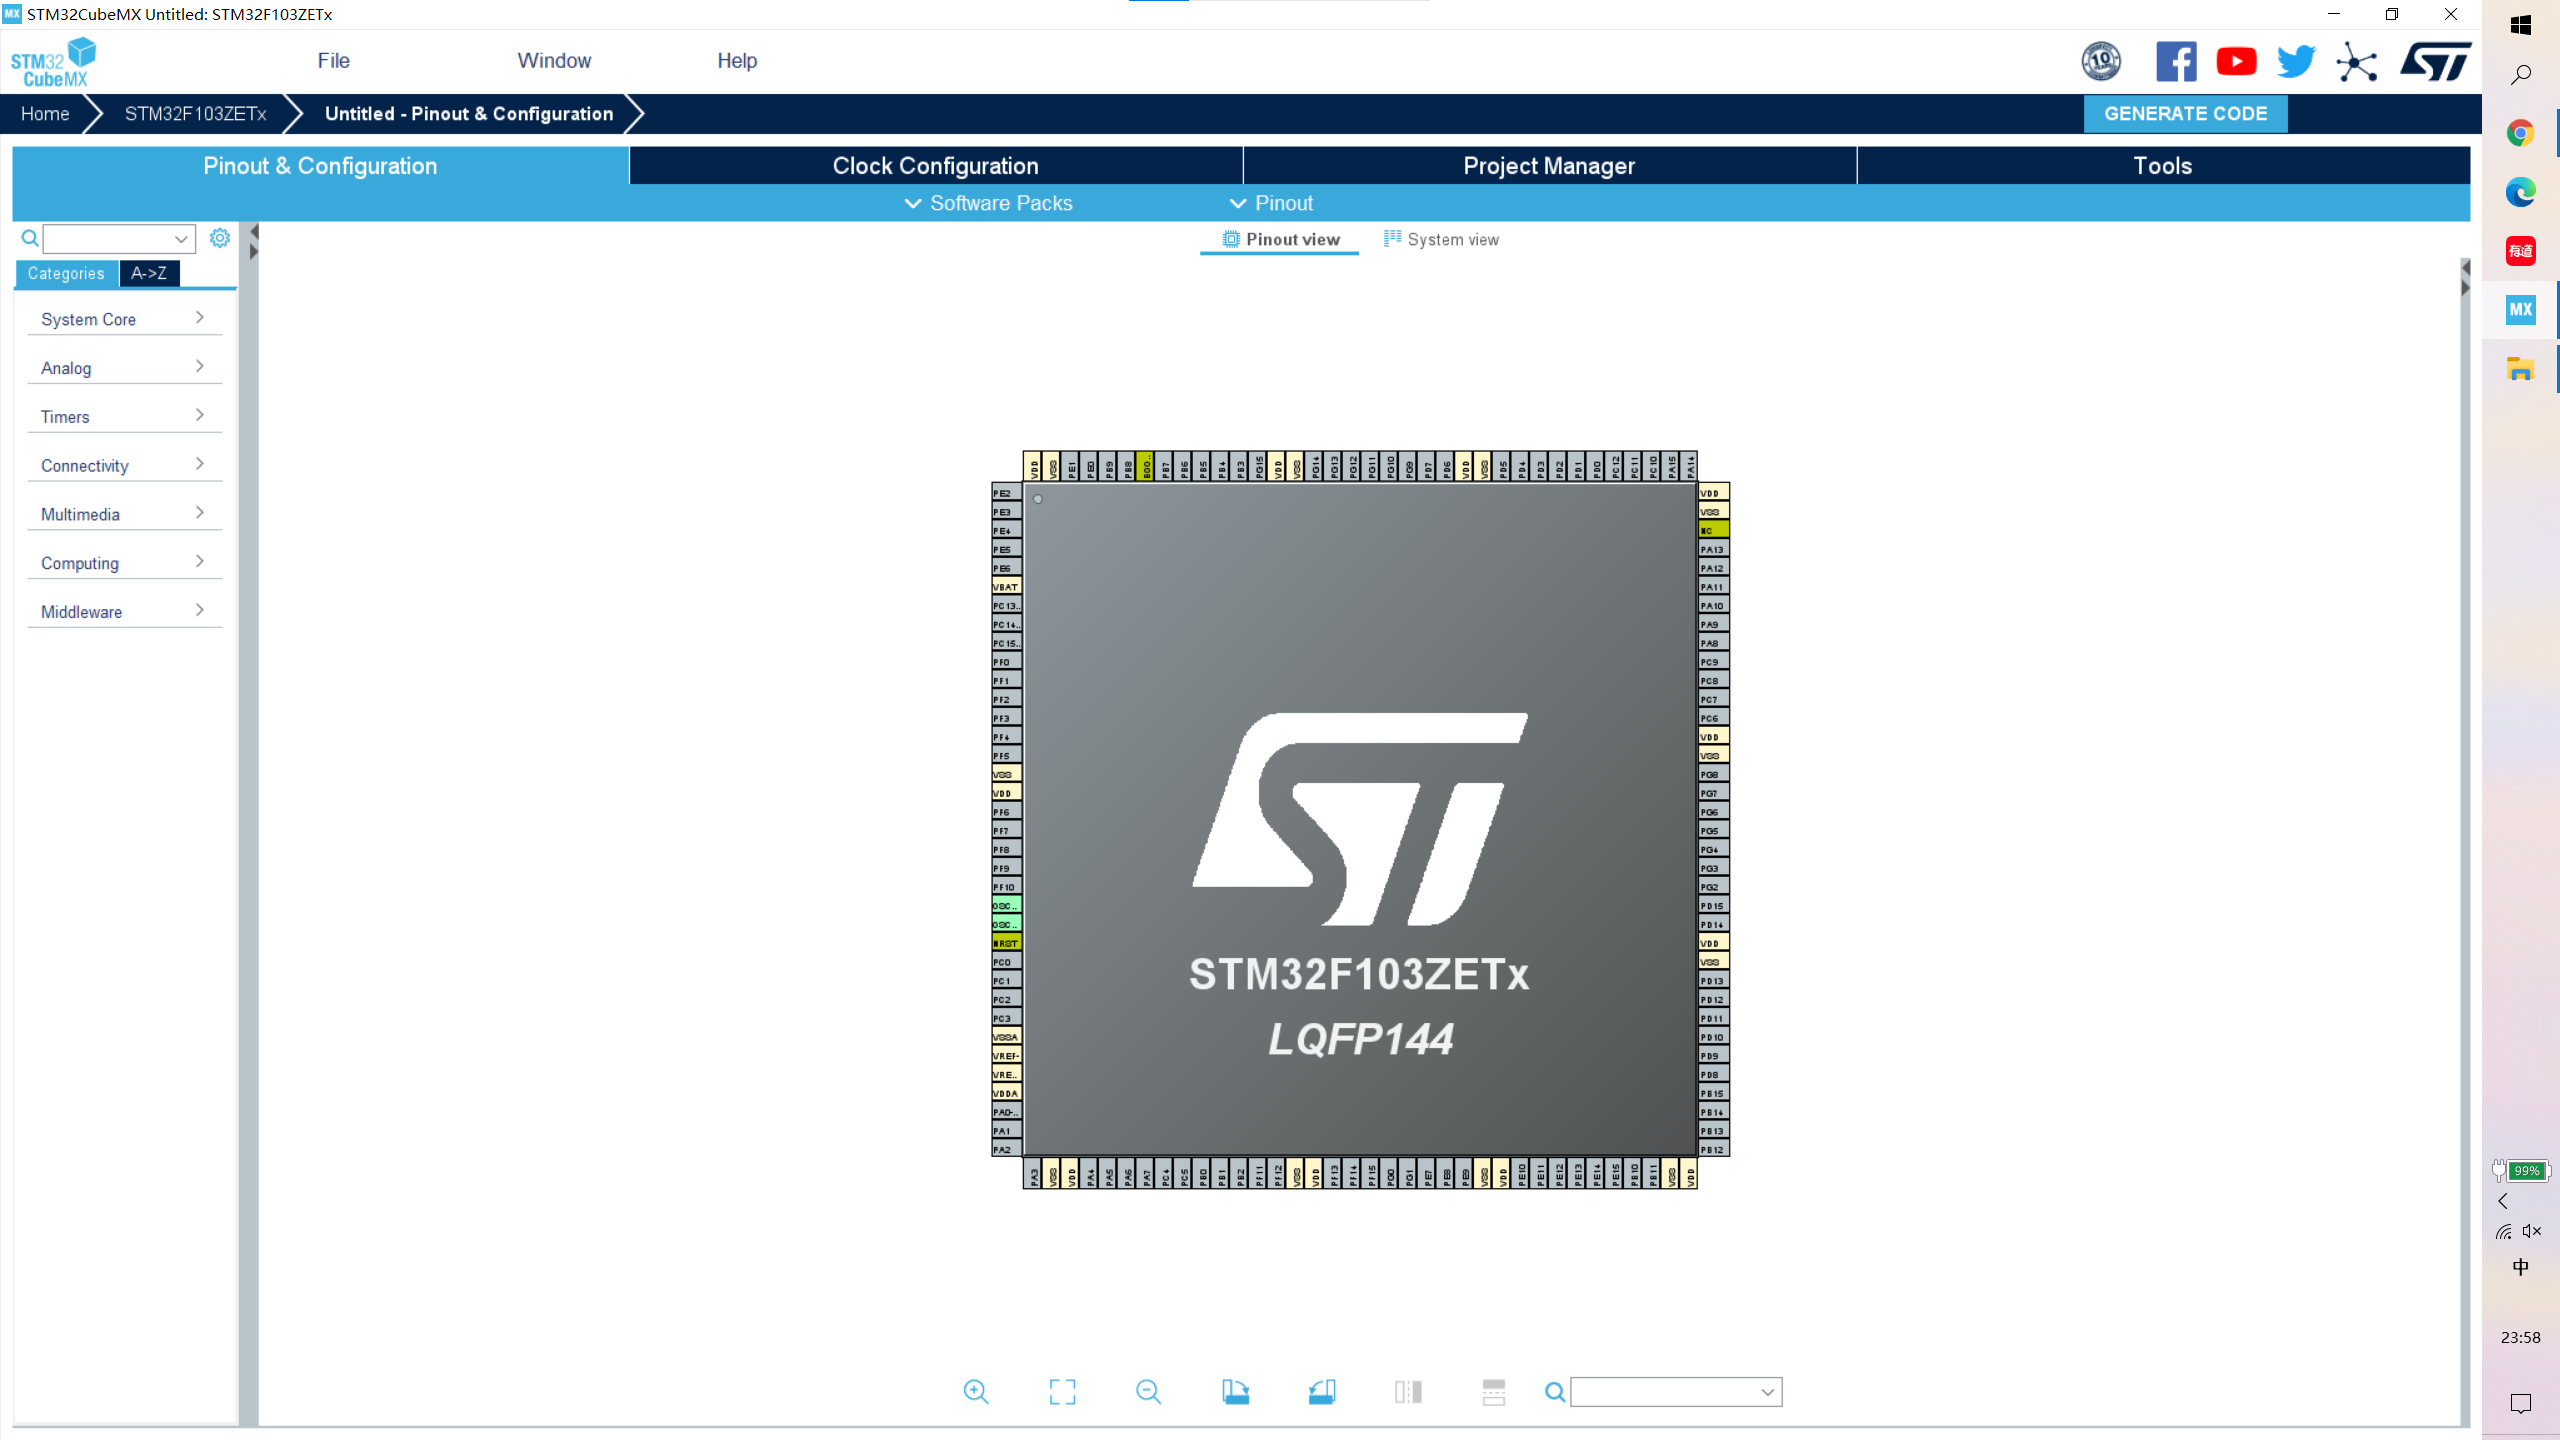Expand the Middleware category
Image resolution: width=2560 pixels, height=1440 pixels.
pyautogui.click(x=124, y=612)
